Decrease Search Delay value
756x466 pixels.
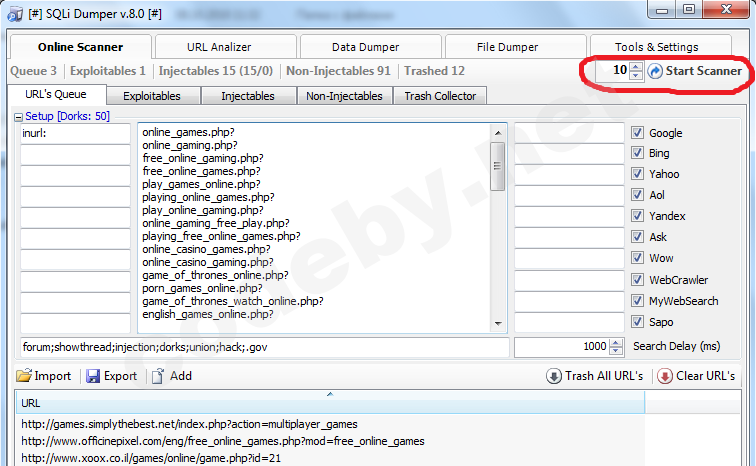click(x=616, y=351)
